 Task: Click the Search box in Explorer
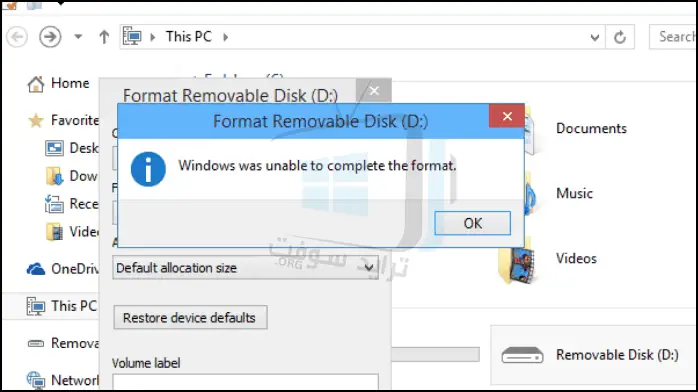coord(673,36)
